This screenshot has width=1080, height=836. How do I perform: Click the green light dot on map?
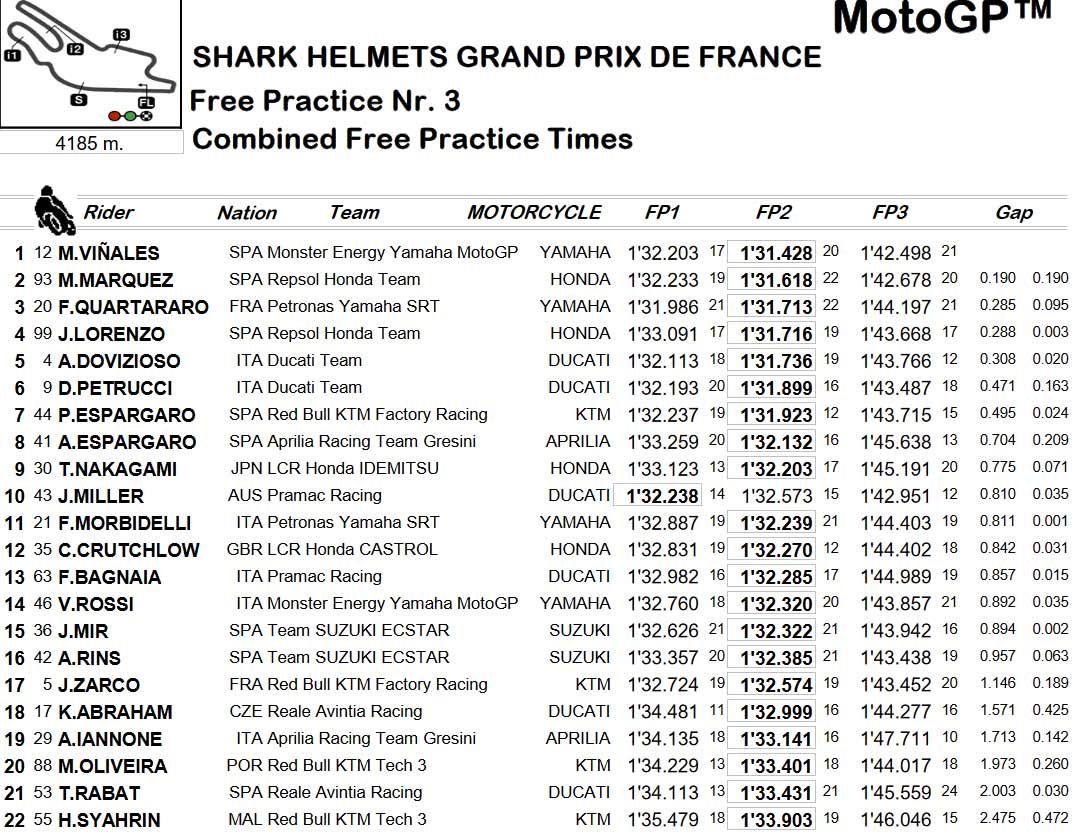(129, 116)
